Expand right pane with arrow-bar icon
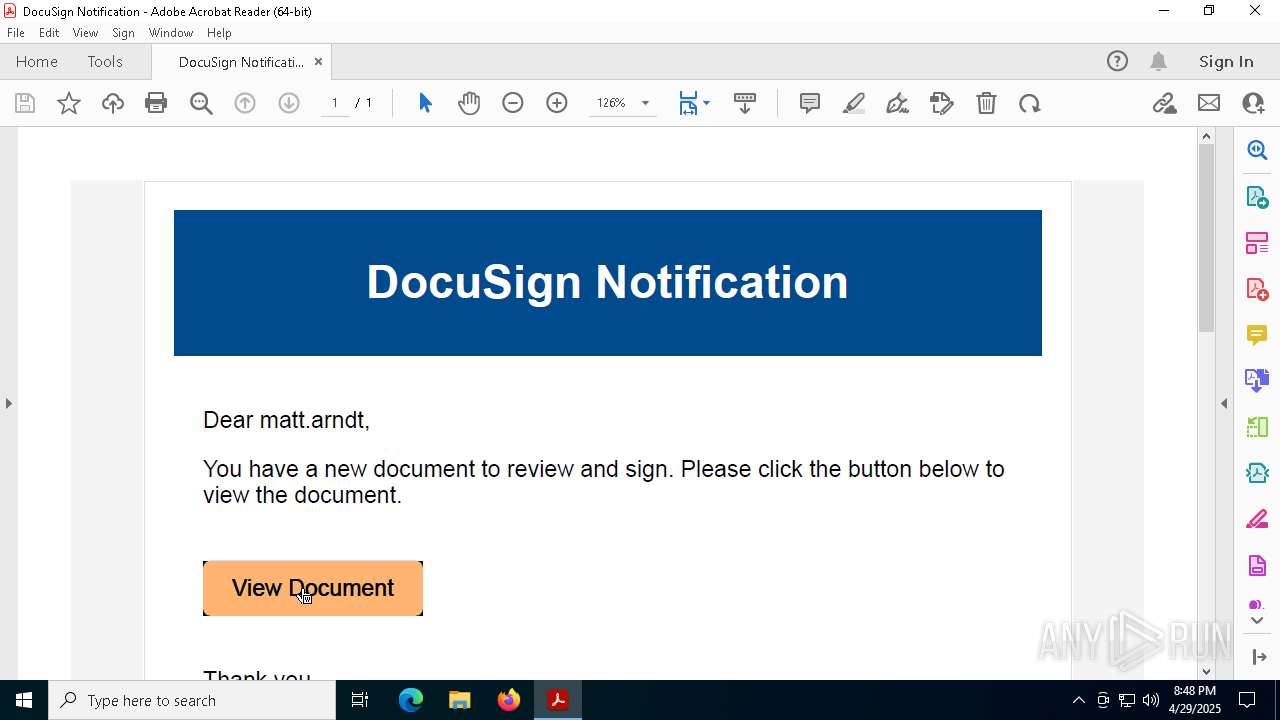Screen dimensions: 1280x720 pos(1259,657)
